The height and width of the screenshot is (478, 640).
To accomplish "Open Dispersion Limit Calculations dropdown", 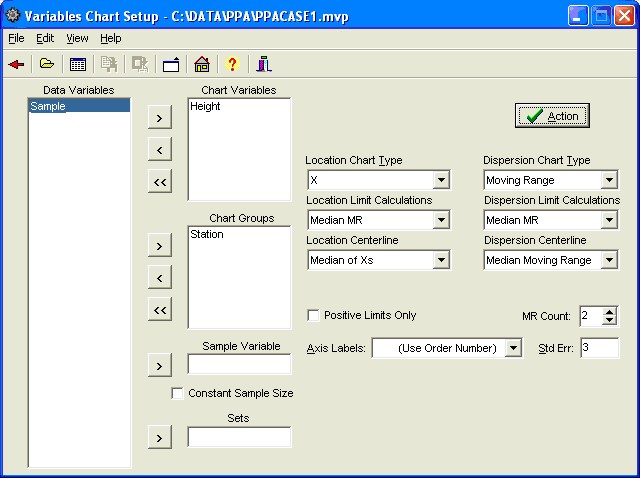I will (x=609, y=220).
